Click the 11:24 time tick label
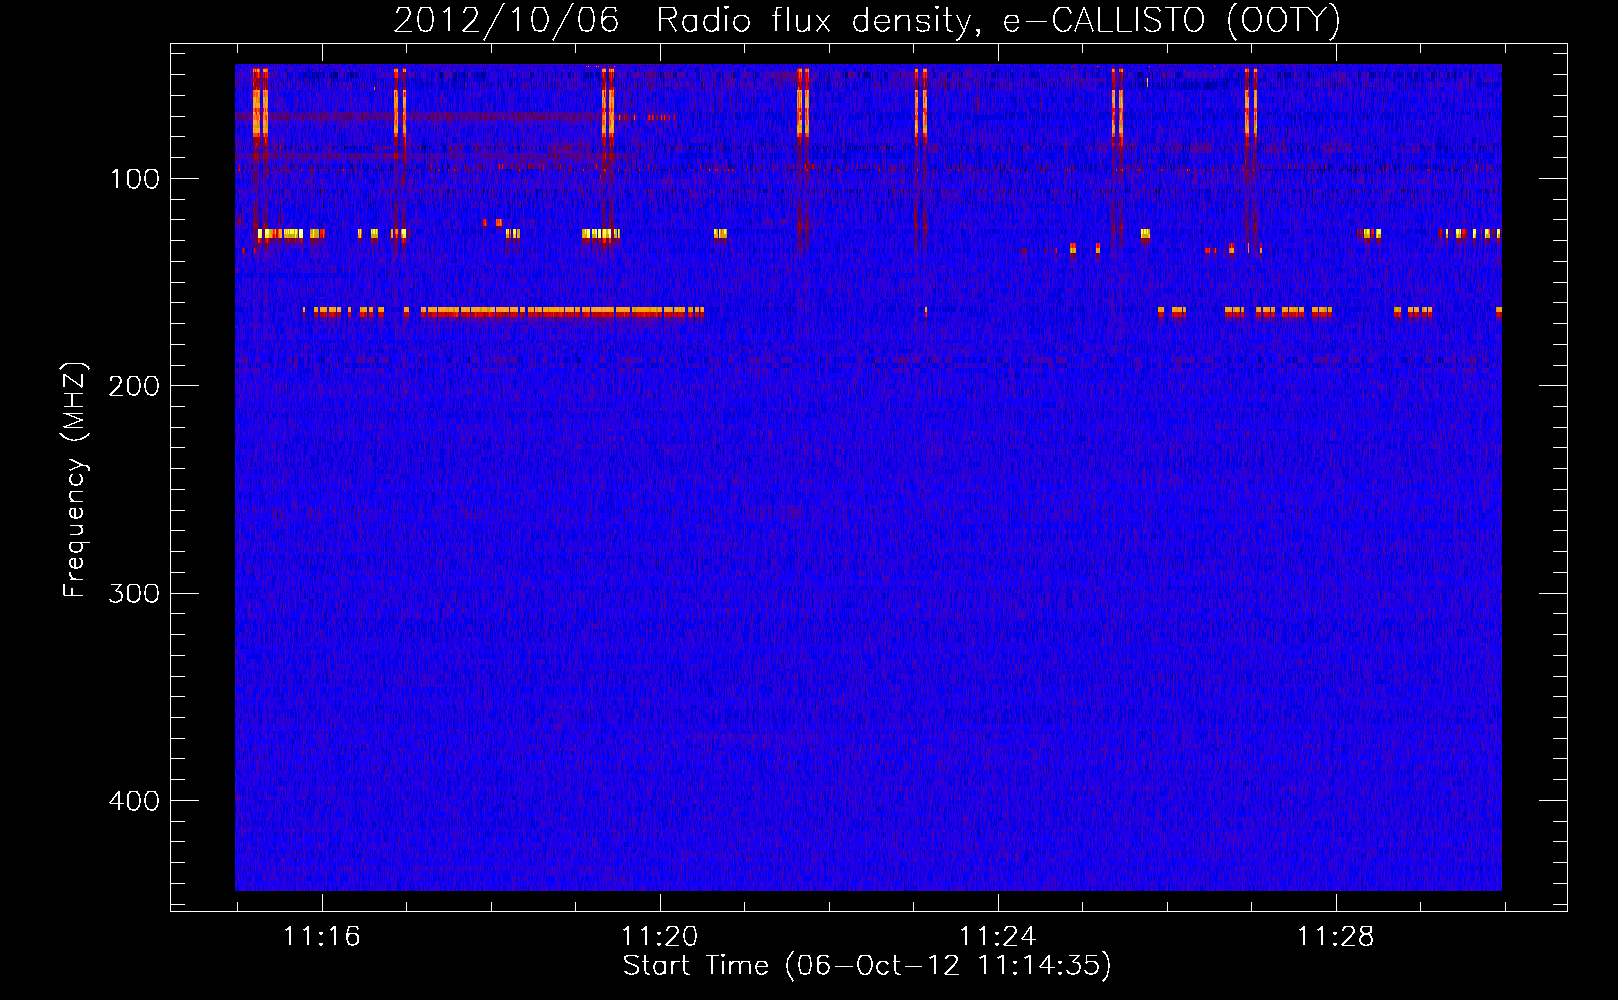 (998, 937)
